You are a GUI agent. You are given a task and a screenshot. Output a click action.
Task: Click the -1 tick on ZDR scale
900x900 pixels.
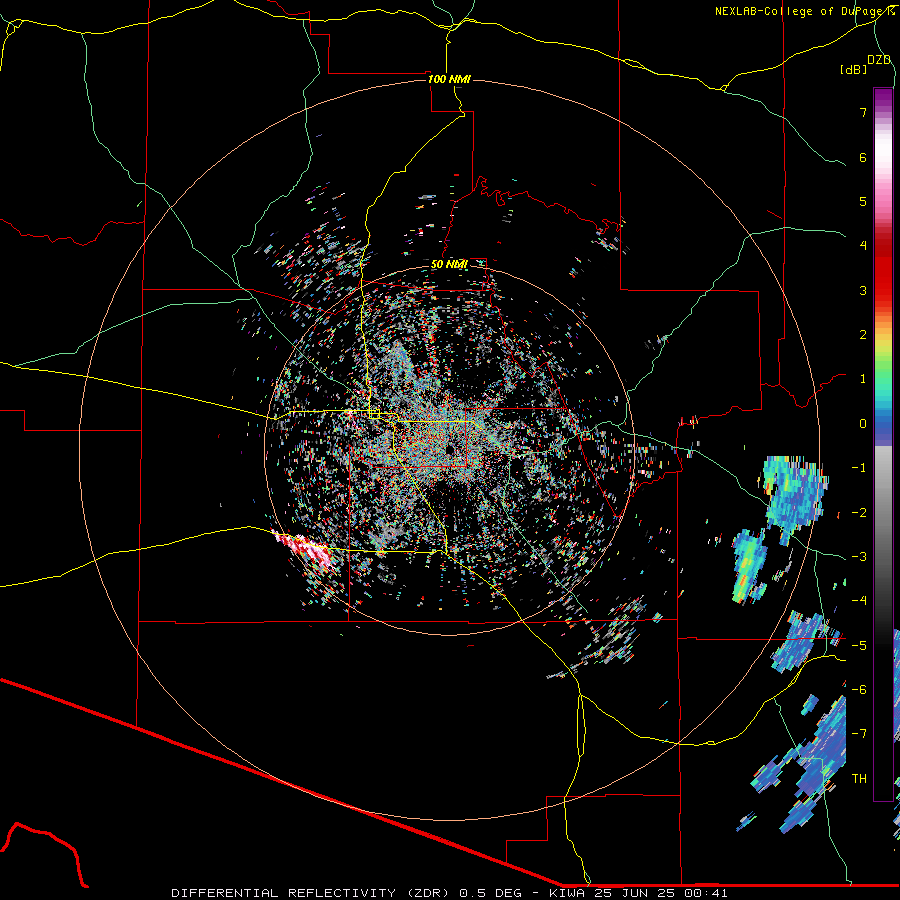859,468
